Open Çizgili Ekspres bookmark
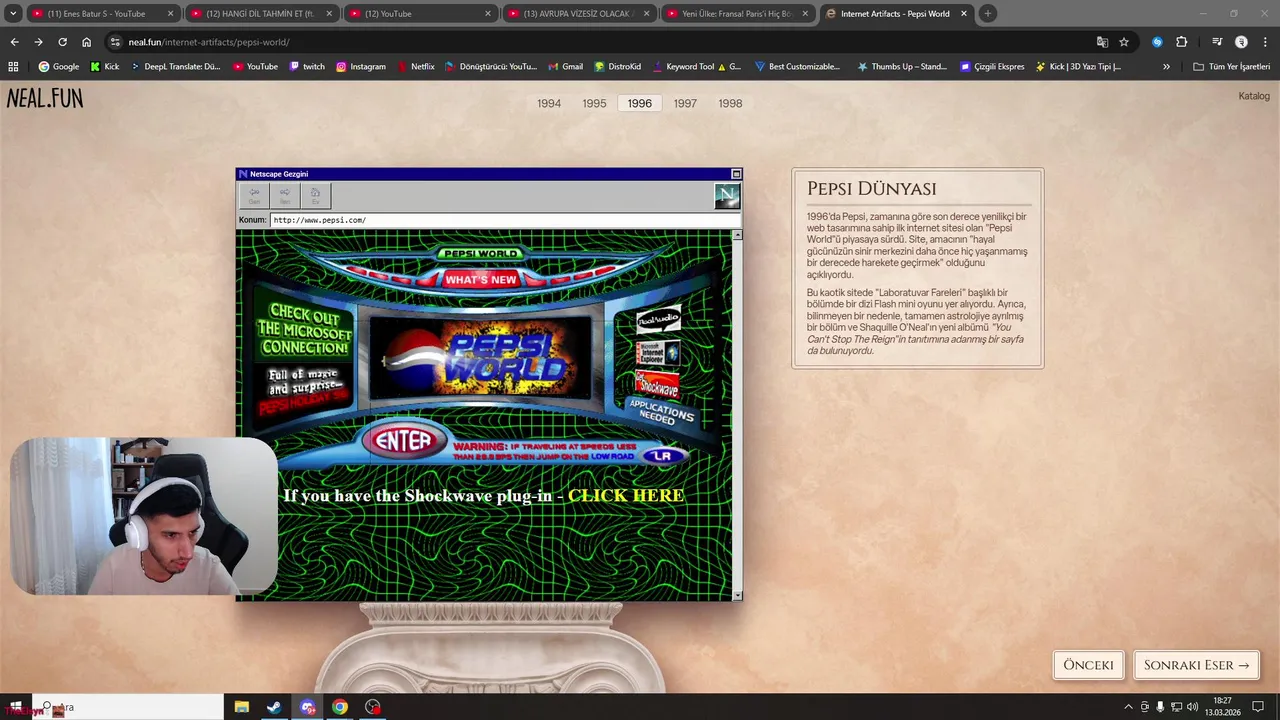The width and height of the screenshot is (1280, 720). (x=992, y=67)
